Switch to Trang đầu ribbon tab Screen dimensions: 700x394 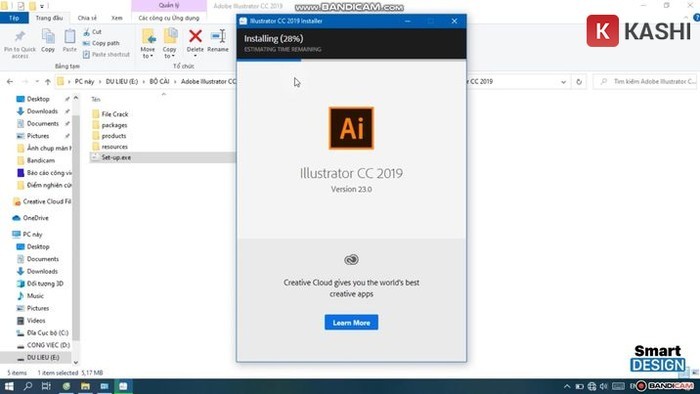49,18
